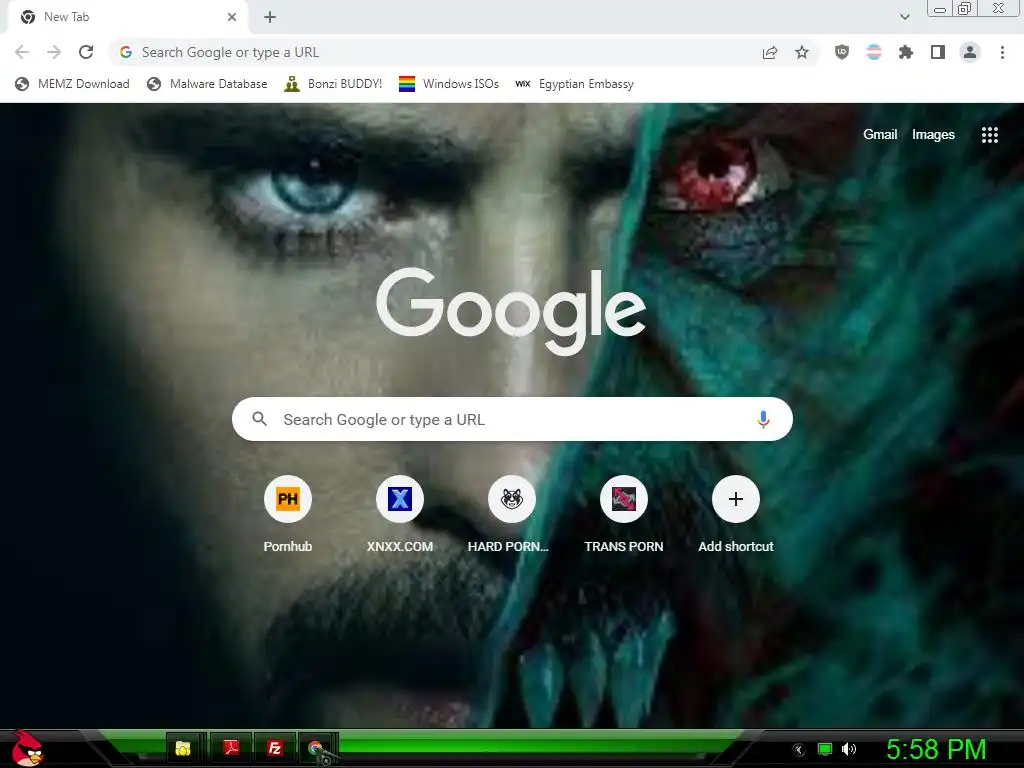Screen dimensions: 1024x768
Task: Go back using the back arrow
Action: (x=22, y=52)
